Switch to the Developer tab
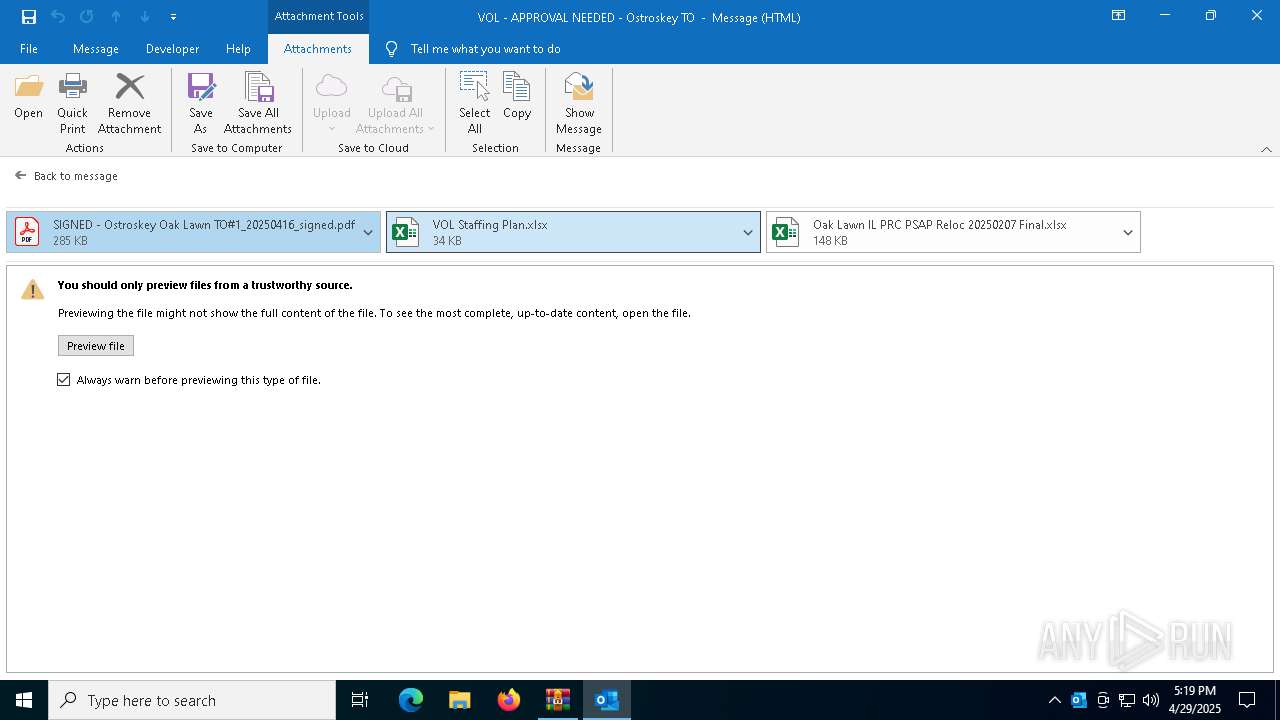Image resolution: width=1280 pixels, height=720 pixels. click(x=172, y=49)
